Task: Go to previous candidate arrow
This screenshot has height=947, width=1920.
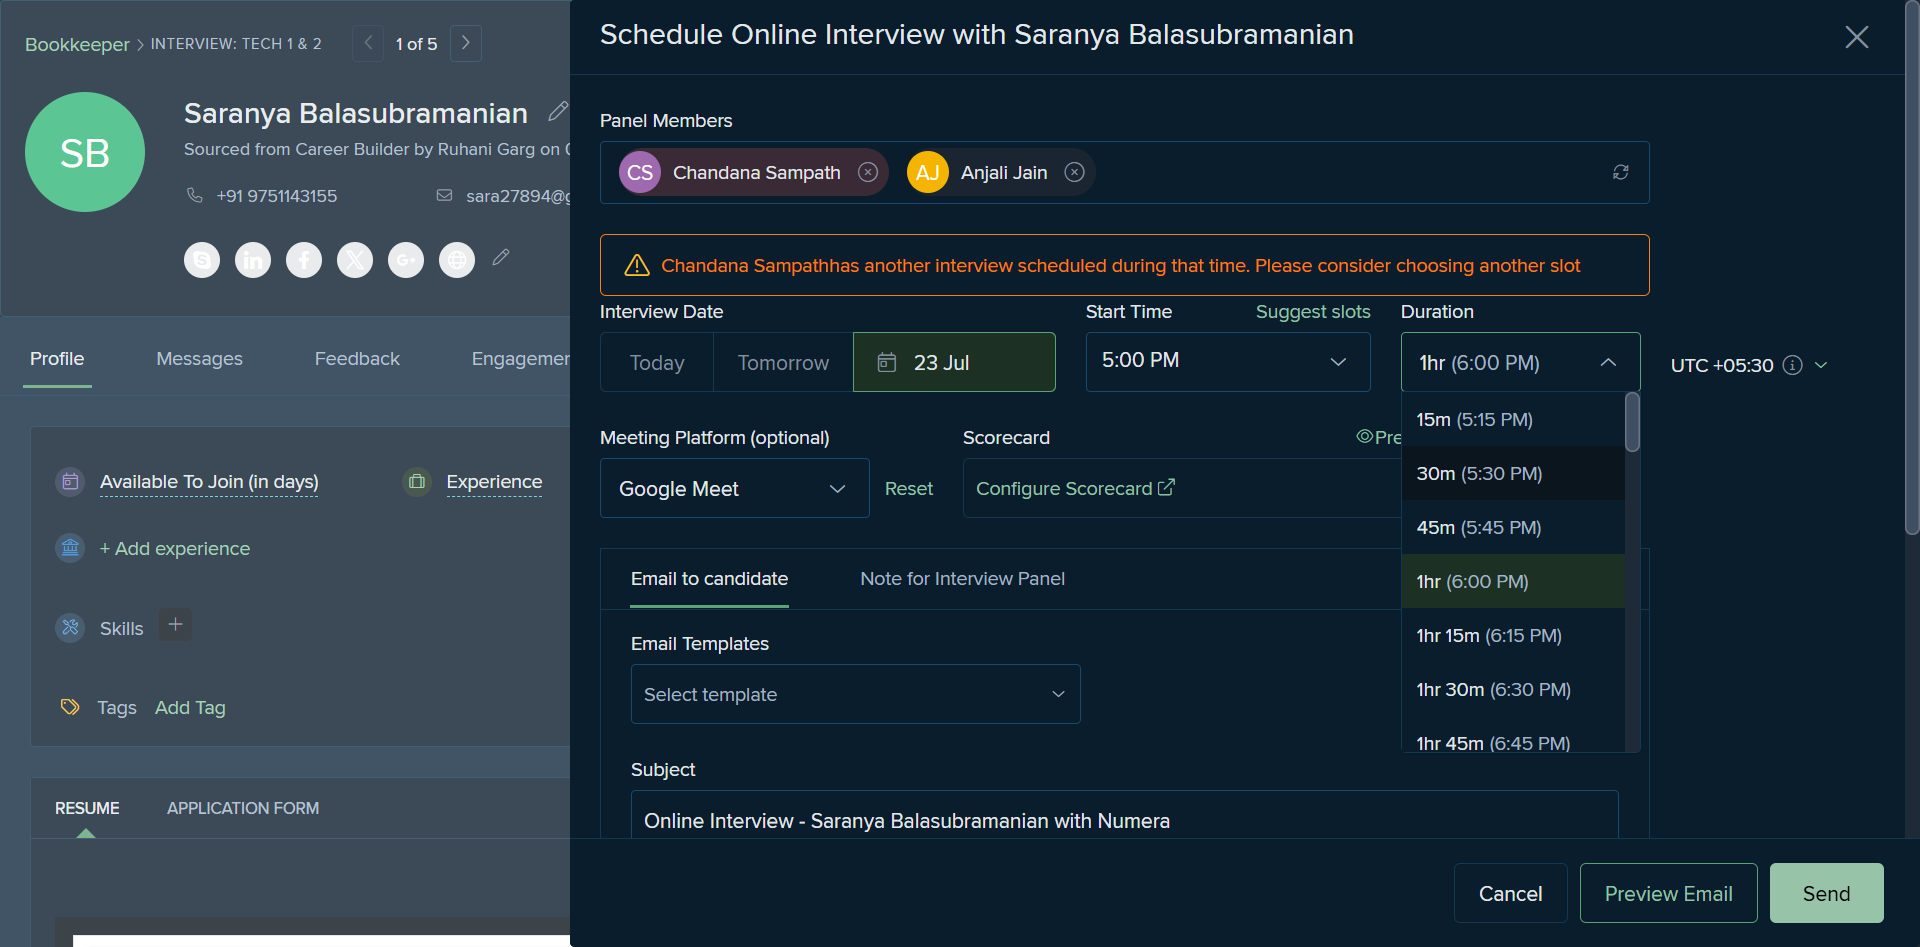Action: 368,43
